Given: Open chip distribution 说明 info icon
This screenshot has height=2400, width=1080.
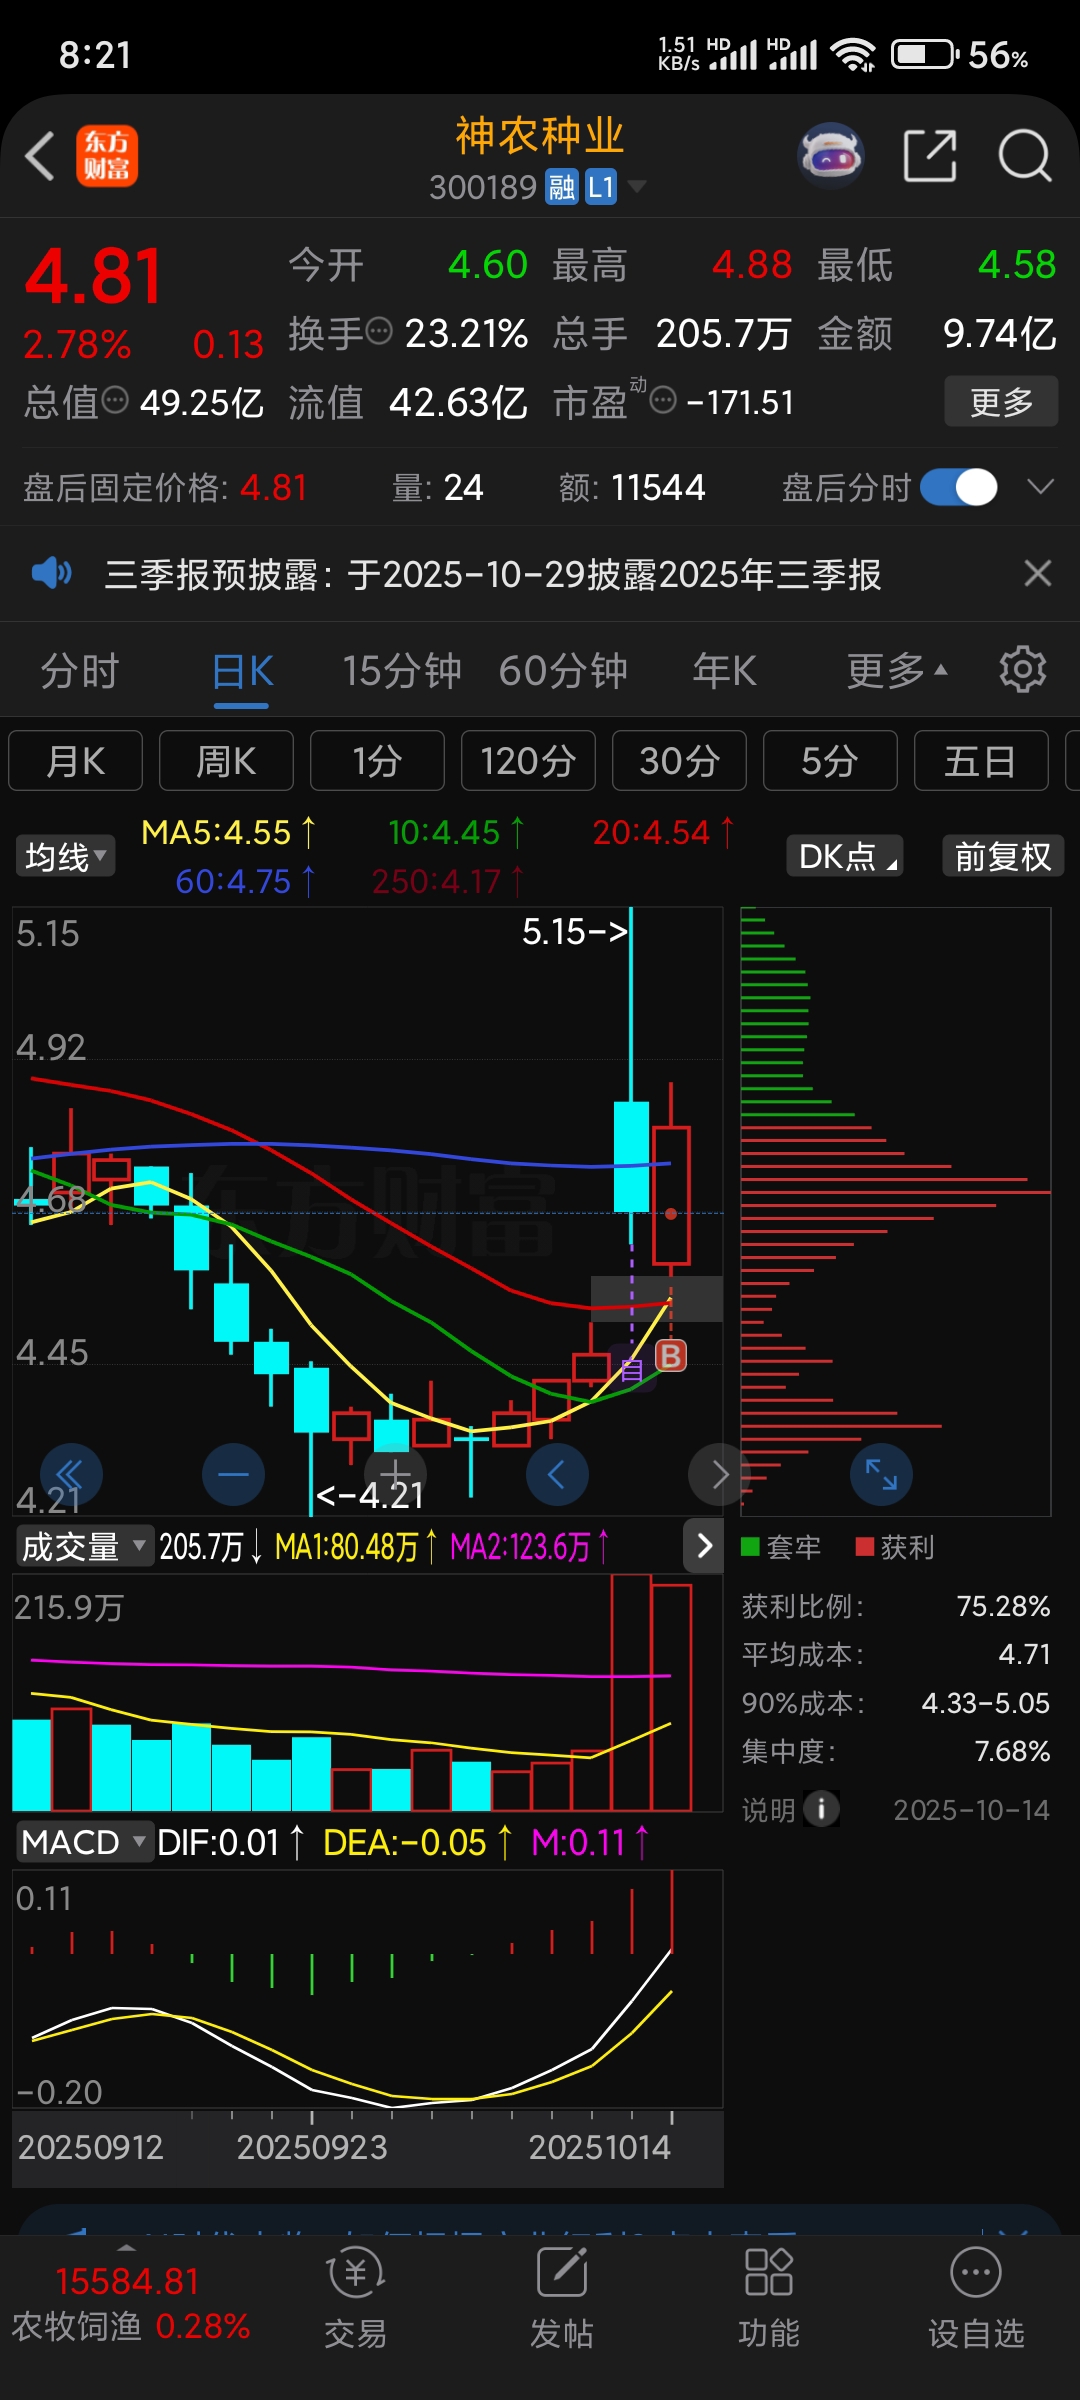Looking at the screenshot, I should pyautogui.click(x=821, y=1809).
